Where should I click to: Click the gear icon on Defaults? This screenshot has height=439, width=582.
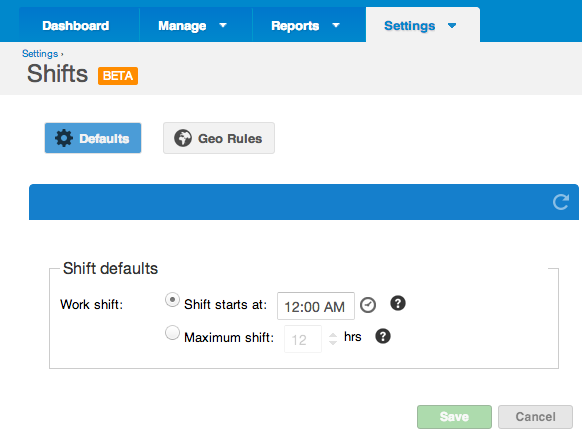(x=64, y=138)
